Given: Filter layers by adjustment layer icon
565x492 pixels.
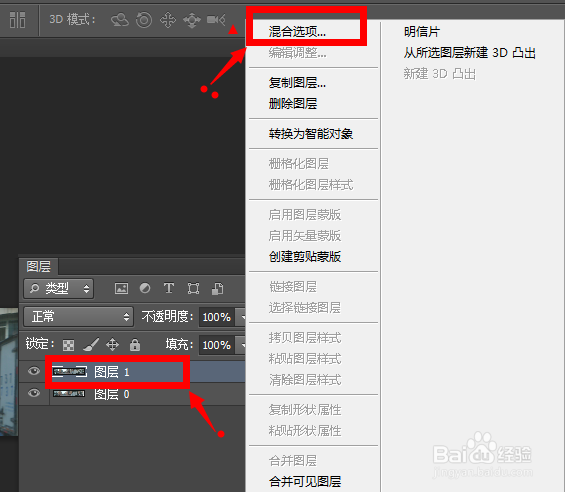Looking at the screenshot, I should coord(145,288).
